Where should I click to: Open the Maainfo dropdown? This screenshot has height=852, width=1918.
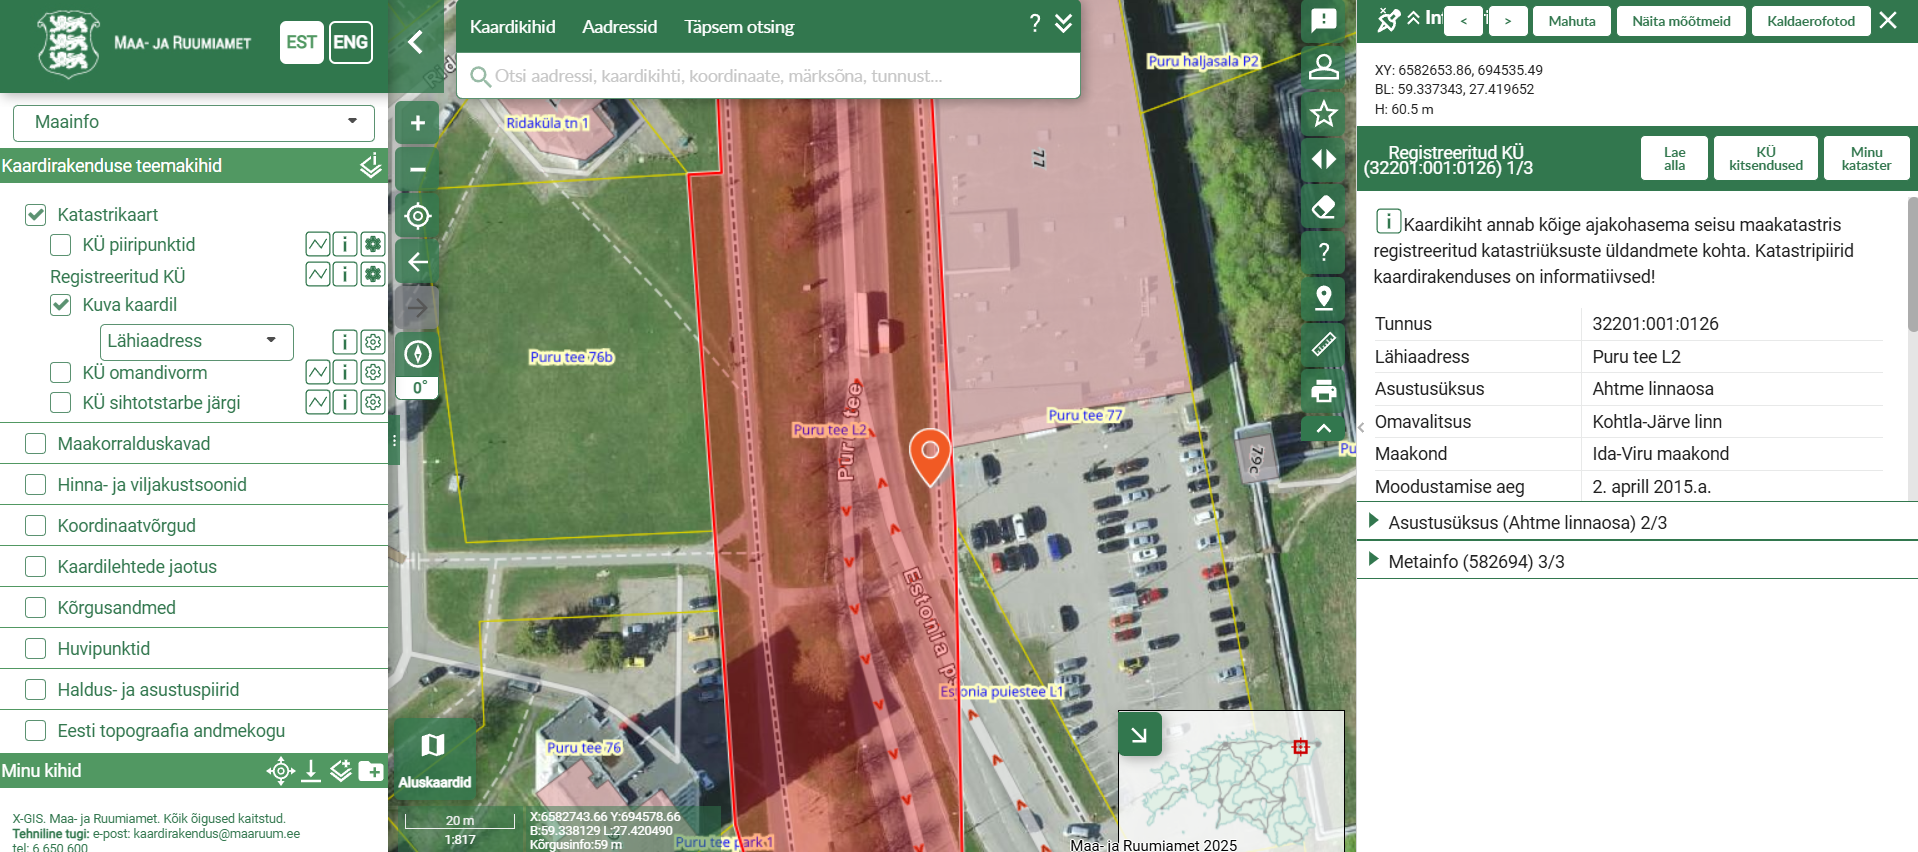tap(193, 122)
